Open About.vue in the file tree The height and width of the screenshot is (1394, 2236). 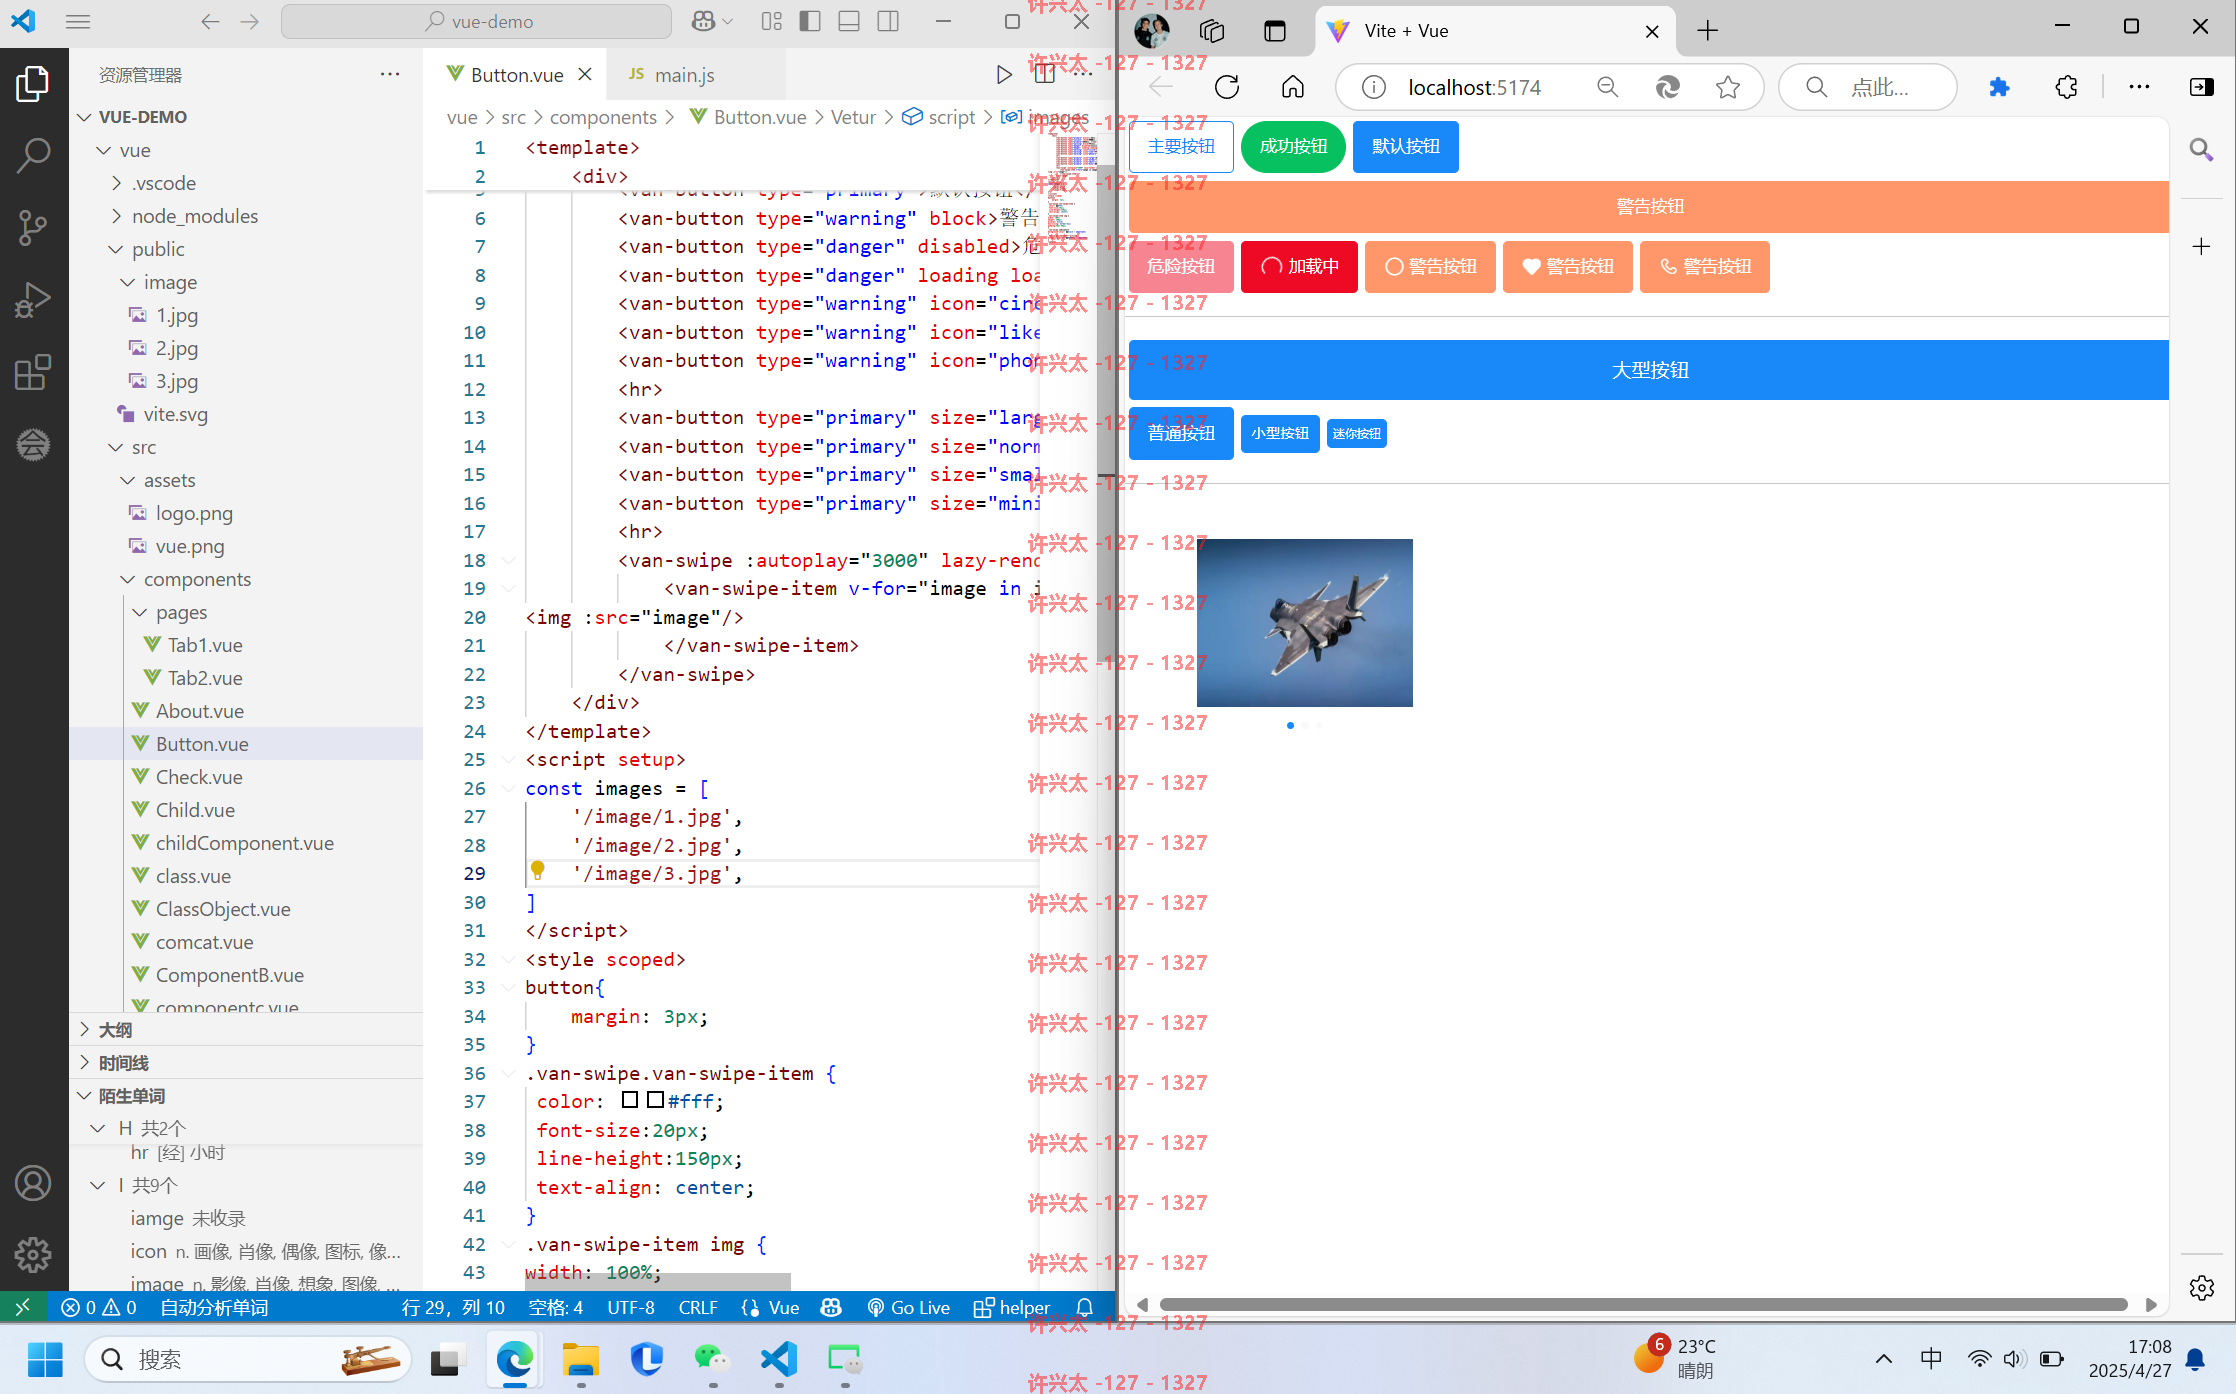pyautogui.click(x=199, y=711)
